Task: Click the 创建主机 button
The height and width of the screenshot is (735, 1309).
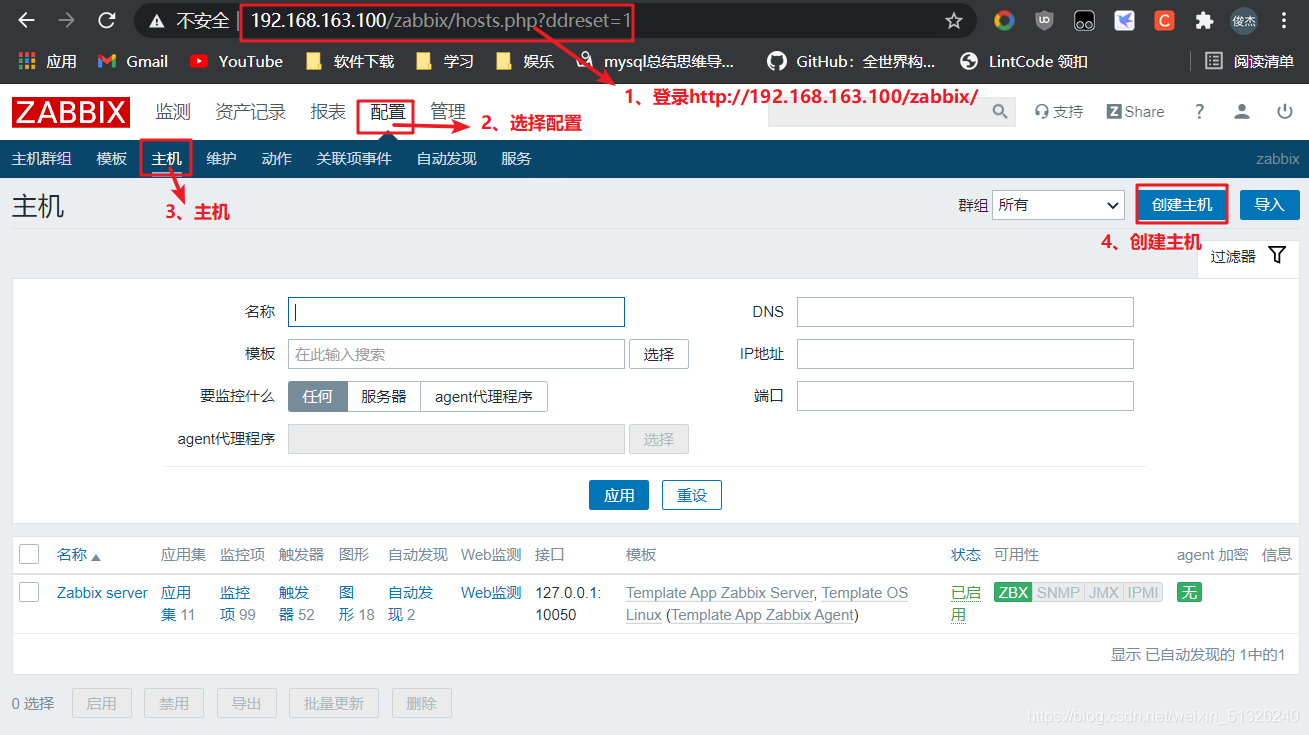Action: (x=1182, y=205)
